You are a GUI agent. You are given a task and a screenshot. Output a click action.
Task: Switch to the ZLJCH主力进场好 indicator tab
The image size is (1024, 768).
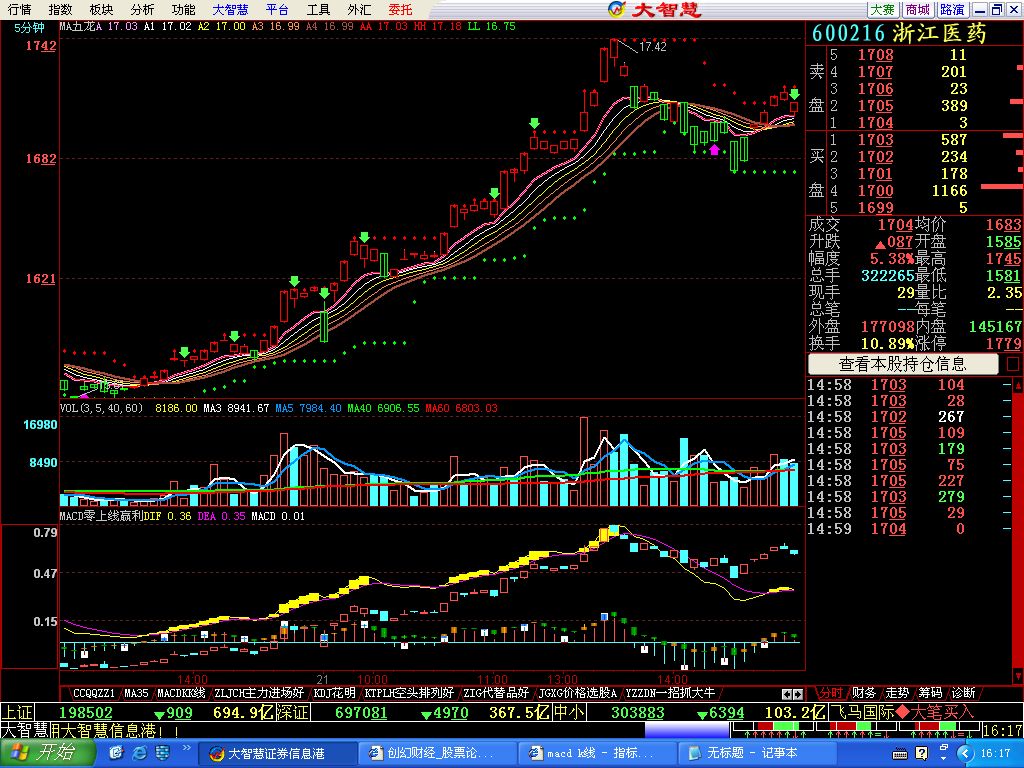point(259,693)
